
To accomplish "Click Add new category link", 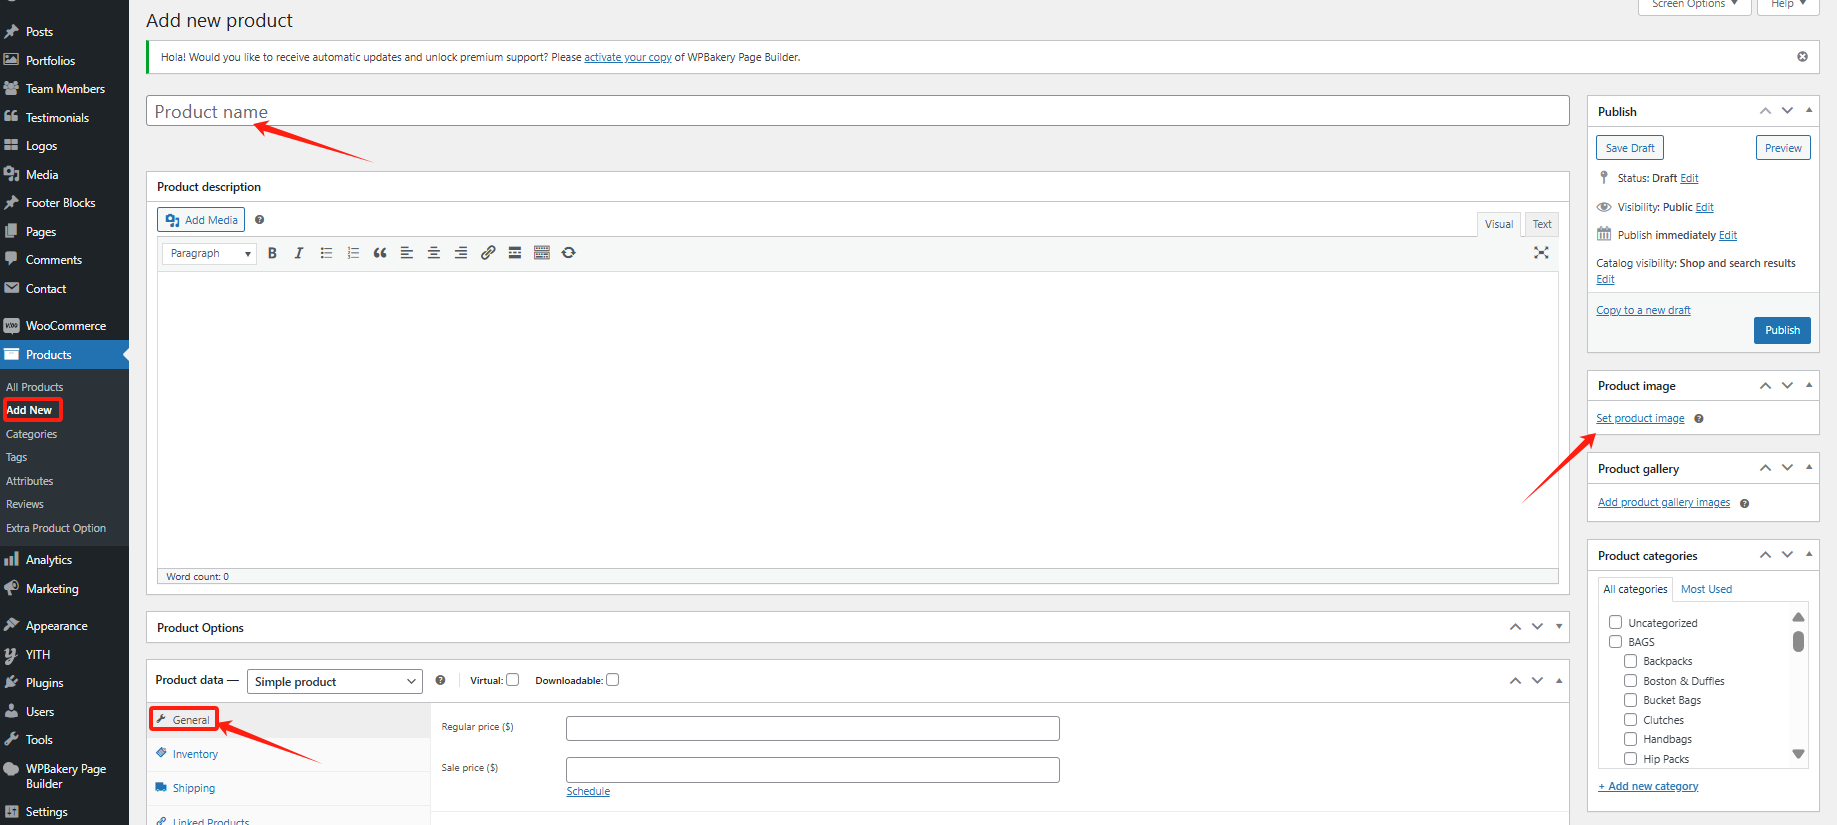I will coord(1648,786).
